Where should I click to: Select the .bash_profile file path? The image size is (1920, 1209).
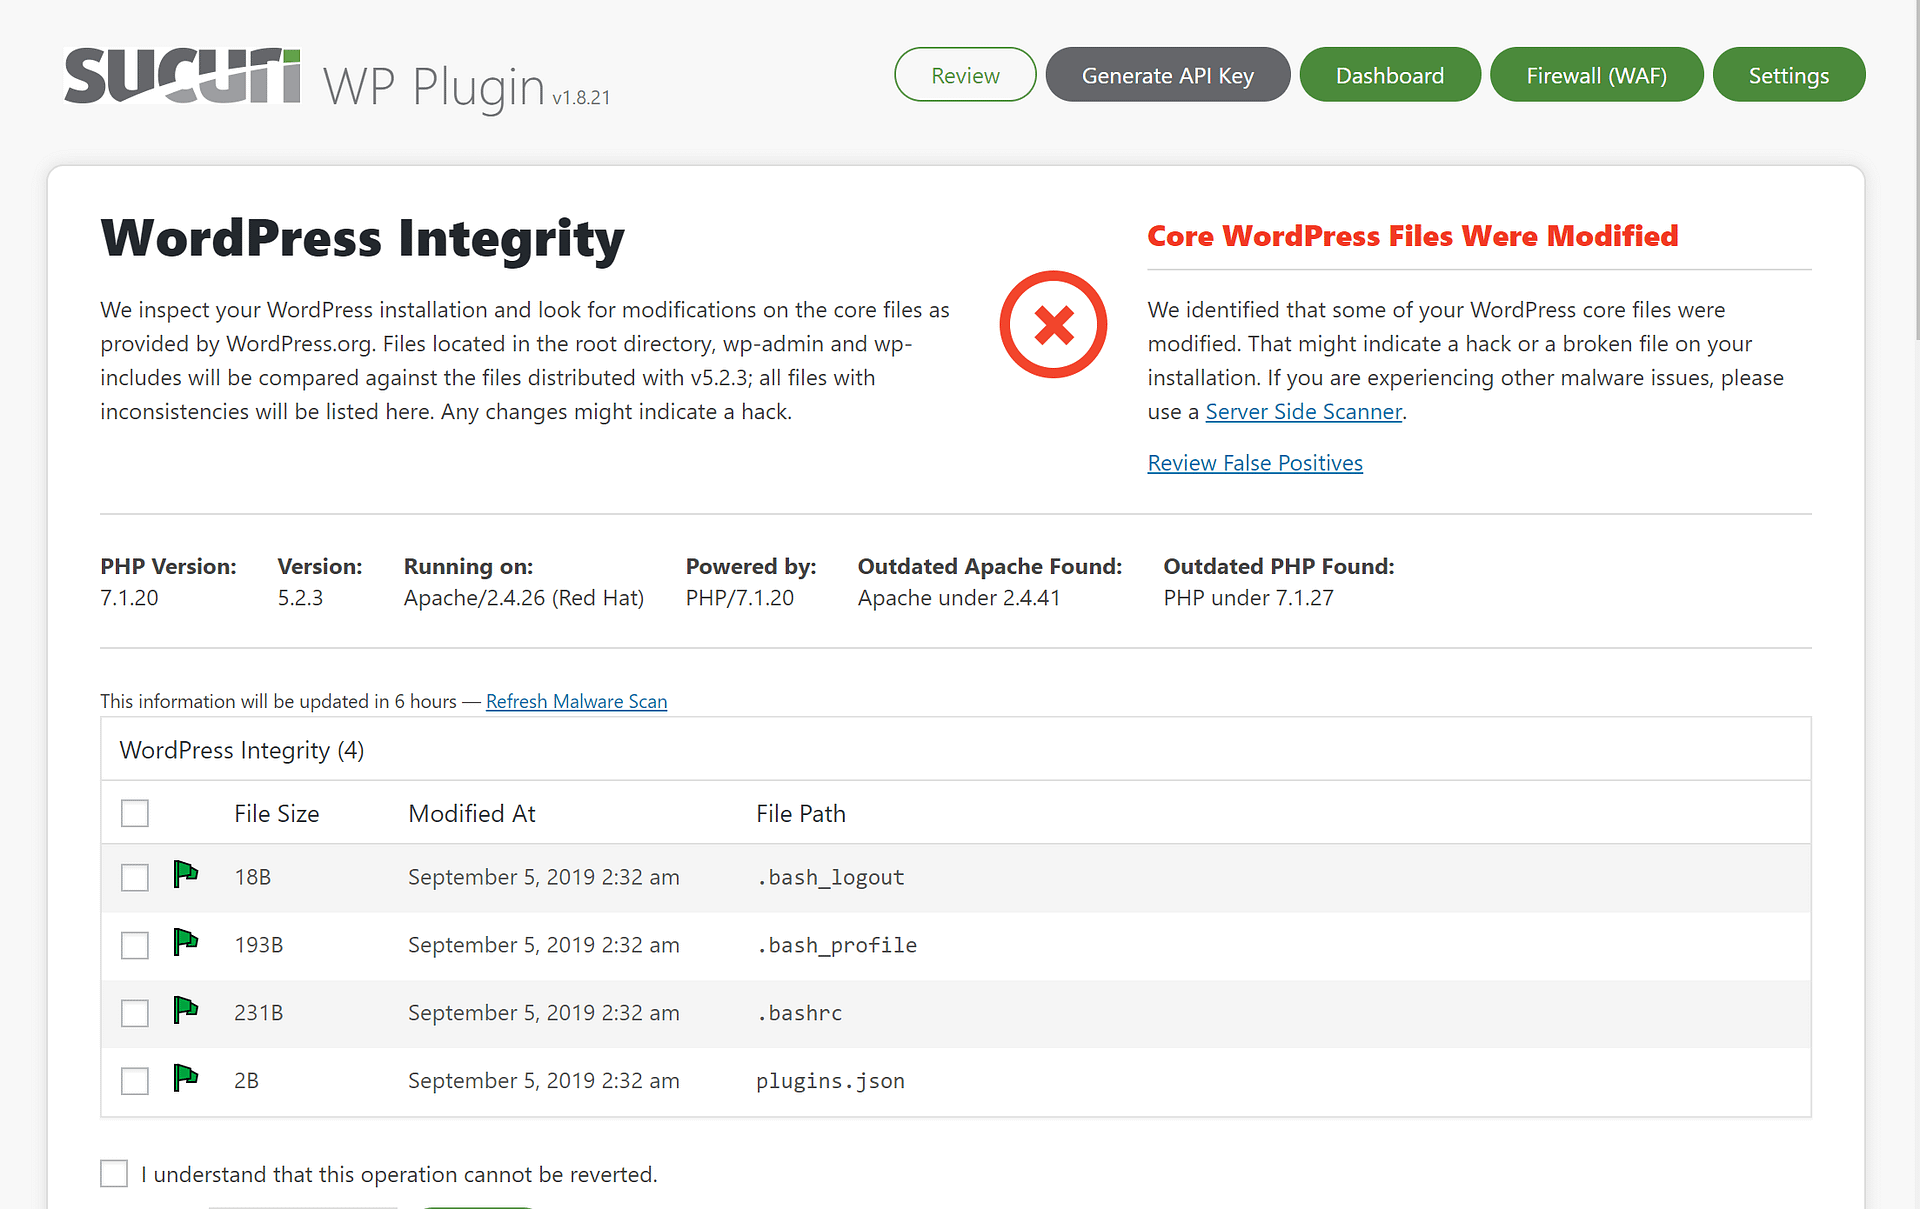pos(836,945)
